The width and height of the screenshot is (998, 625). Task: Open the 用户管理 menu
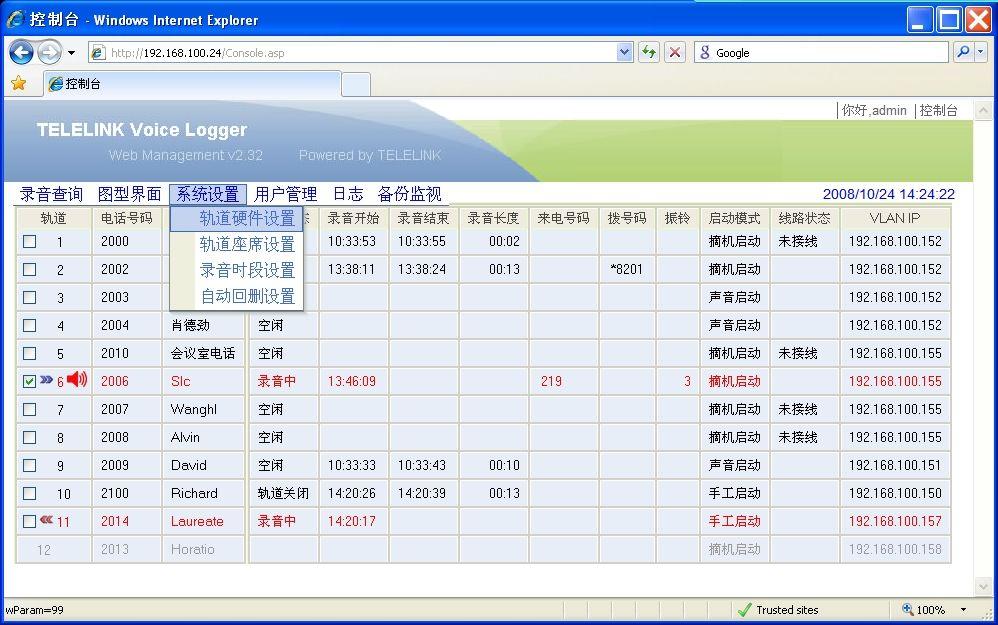[285, 193]
